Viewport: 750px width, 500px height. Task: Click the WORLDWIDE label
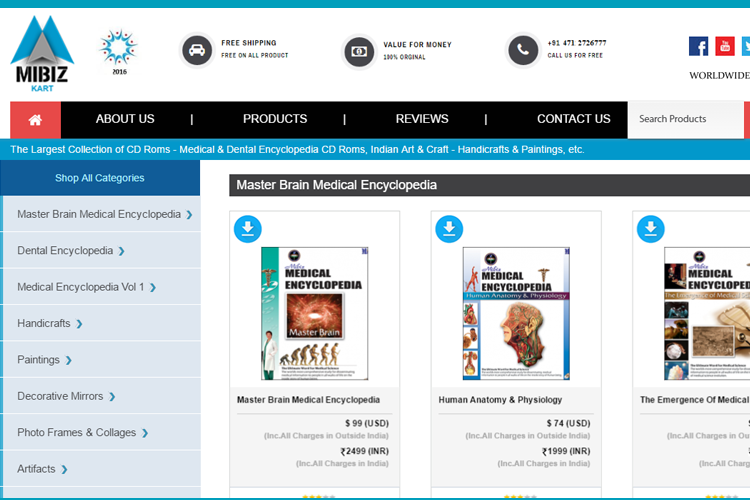tap(719, 76)
